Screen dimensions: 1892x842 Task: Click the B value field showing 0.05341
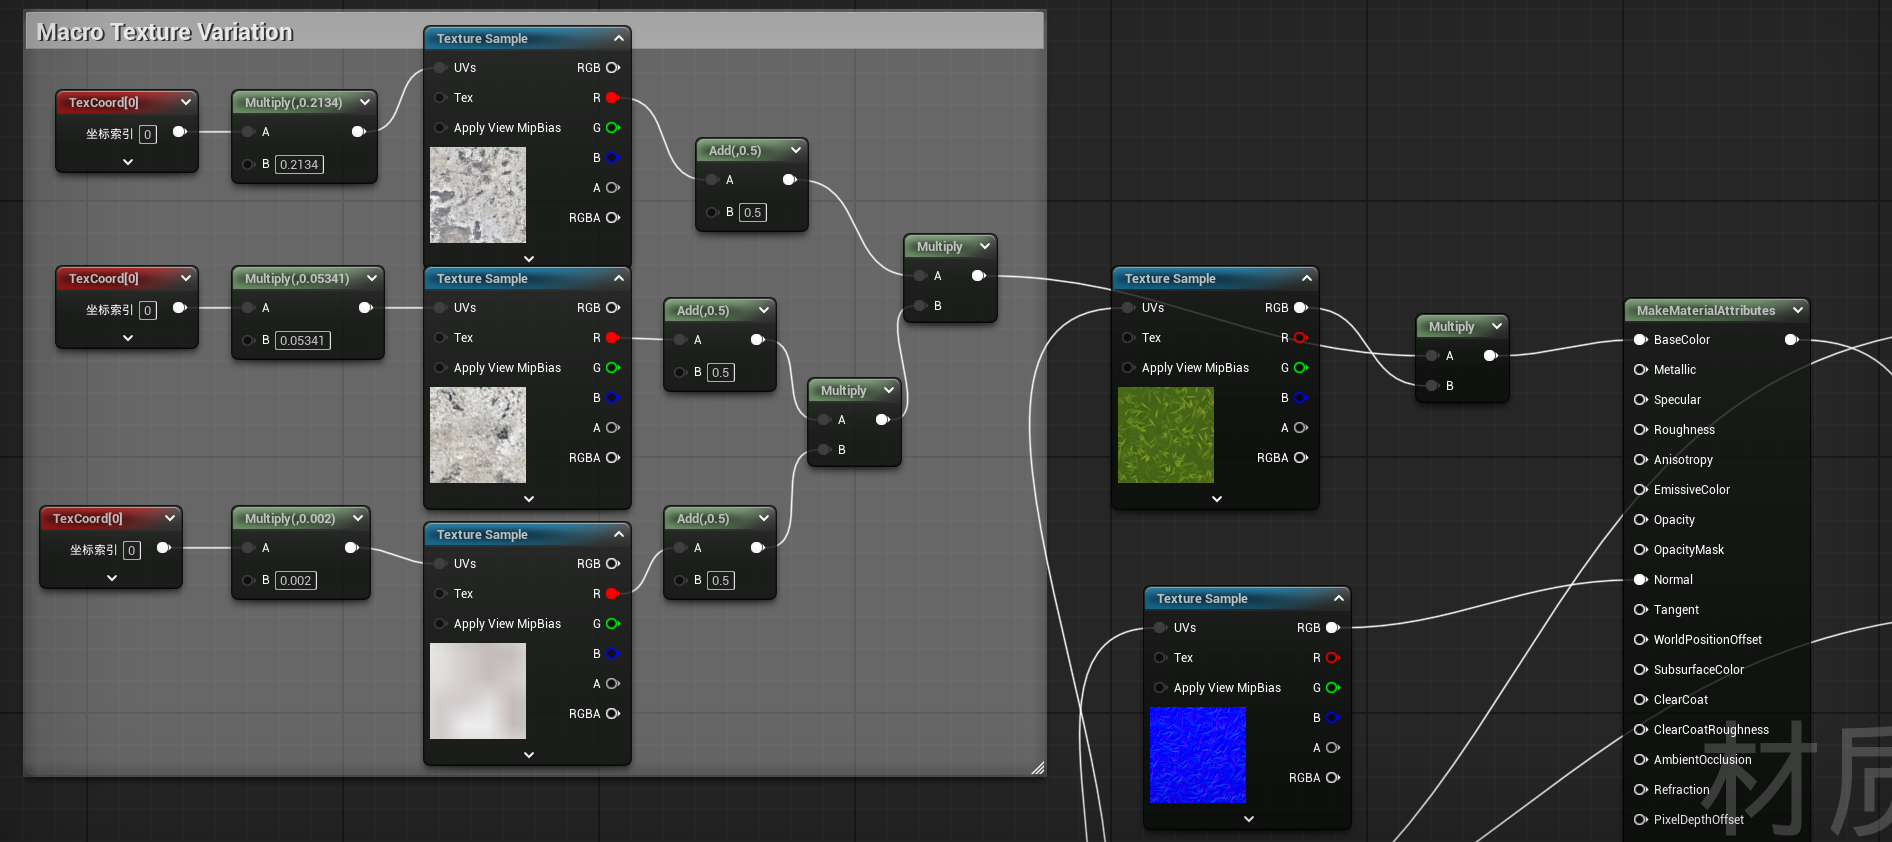(x=302, y=341)
